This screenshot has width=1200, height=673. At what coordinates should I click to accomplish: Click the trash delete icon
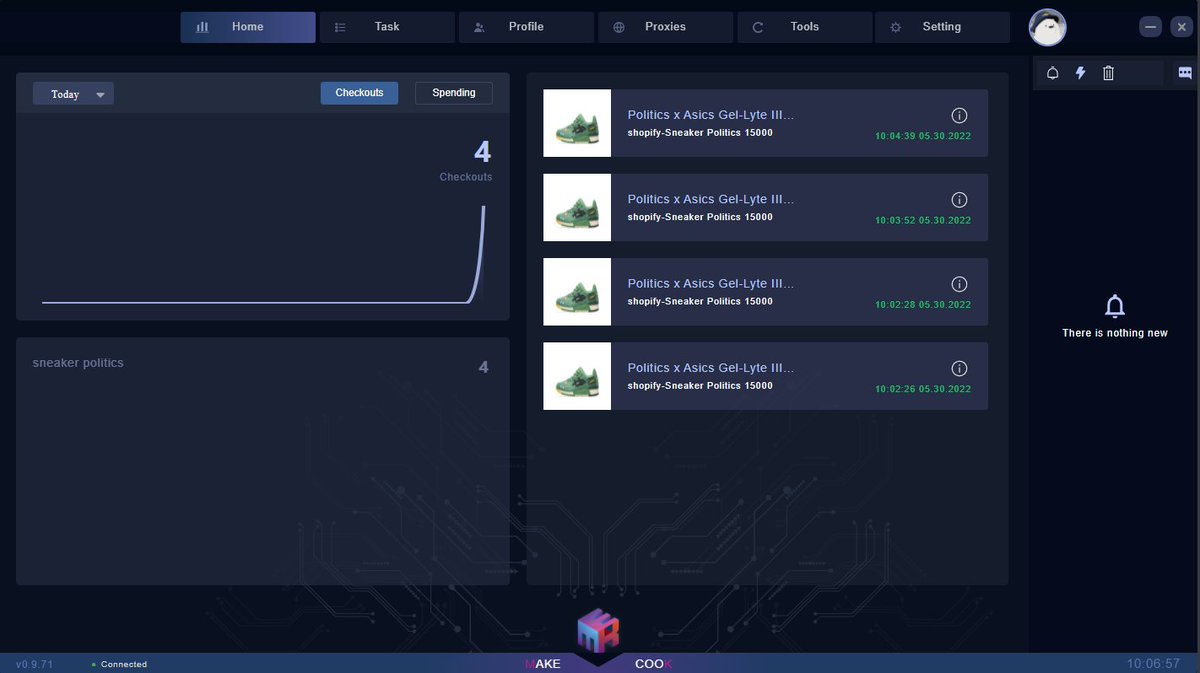click(1108, 73)
